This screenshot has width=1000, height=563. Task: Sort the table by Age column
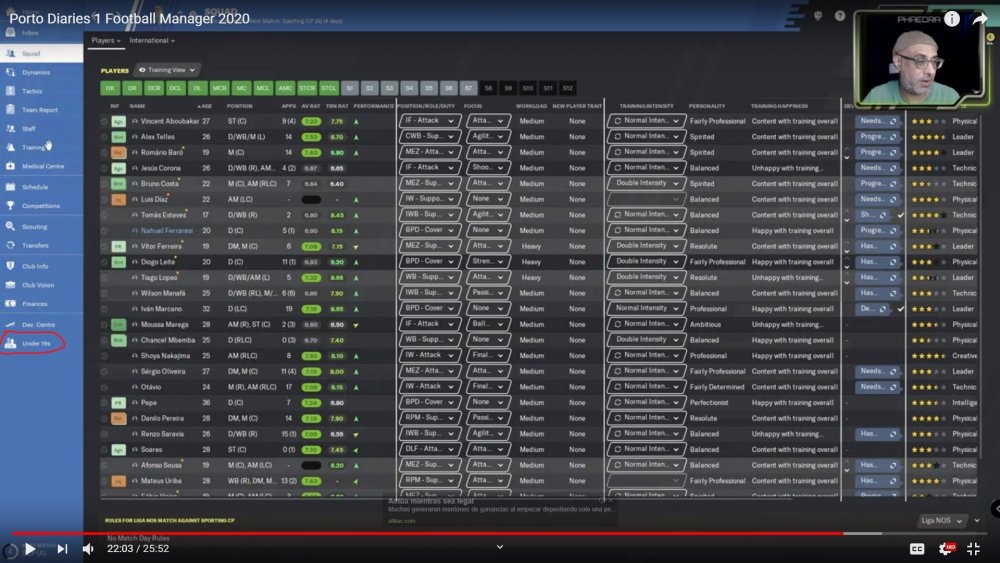[x=205, y=106]
